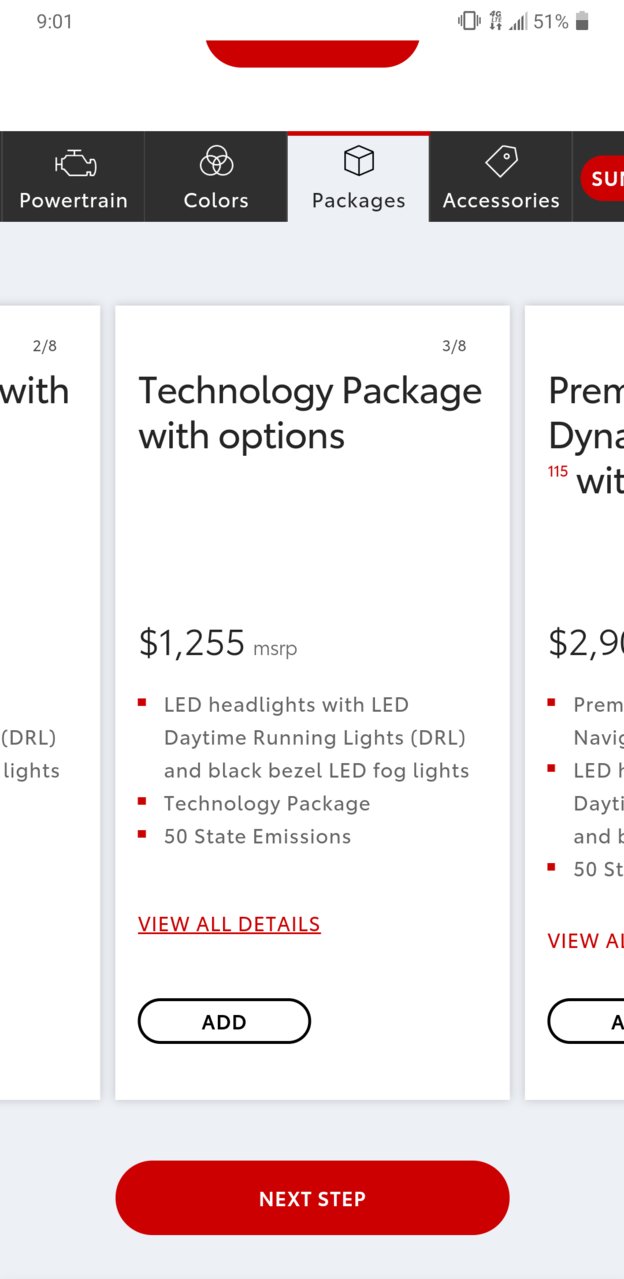Tap the Colors overlapping circles icon
Screen dimensions: 624x1279
tap(216, 161)
